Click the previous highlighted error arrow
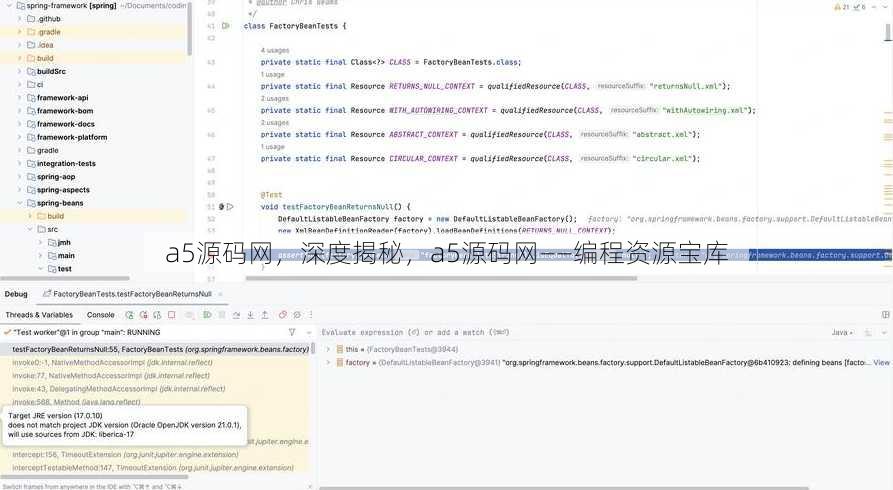This screenshot has height=490, width=893. point(874,7)
